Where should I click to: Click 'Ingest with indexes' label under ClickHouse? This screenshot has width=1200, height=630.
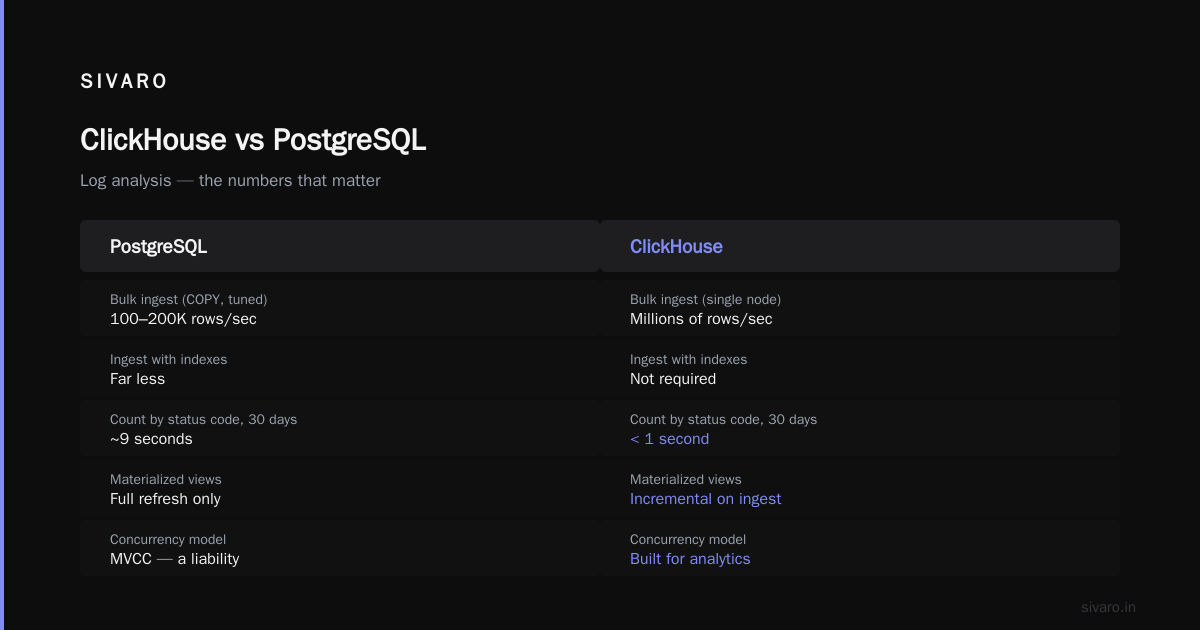(688, 359)
